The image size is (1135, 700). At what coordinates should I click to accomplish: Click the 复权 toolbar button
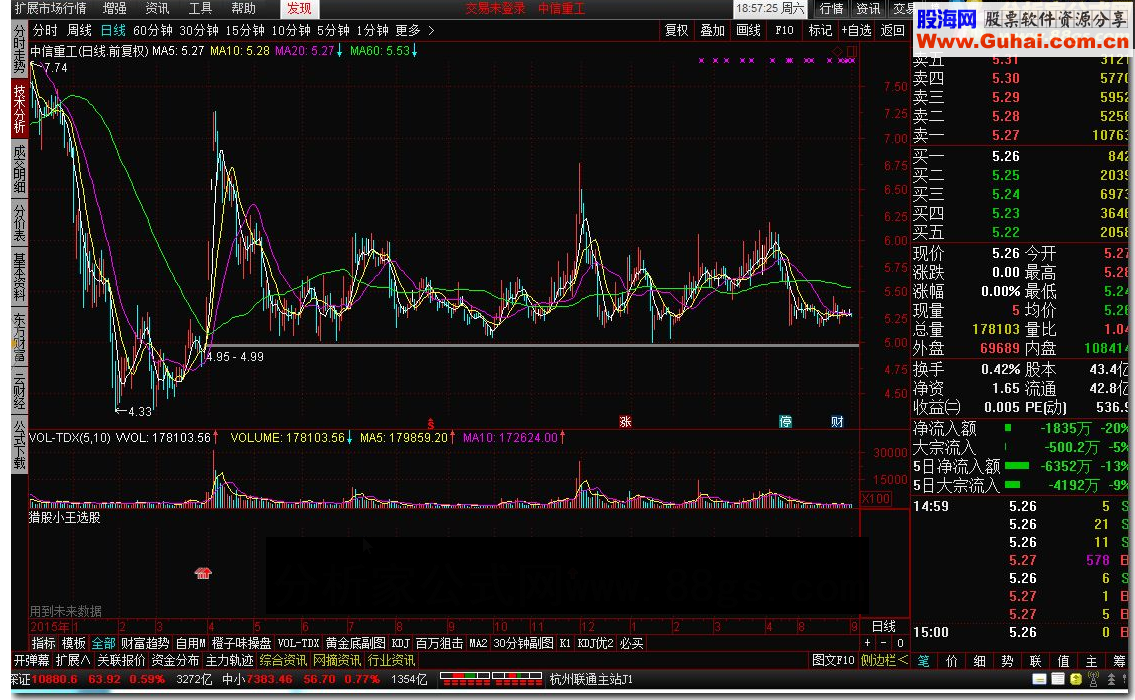[676, 30]
